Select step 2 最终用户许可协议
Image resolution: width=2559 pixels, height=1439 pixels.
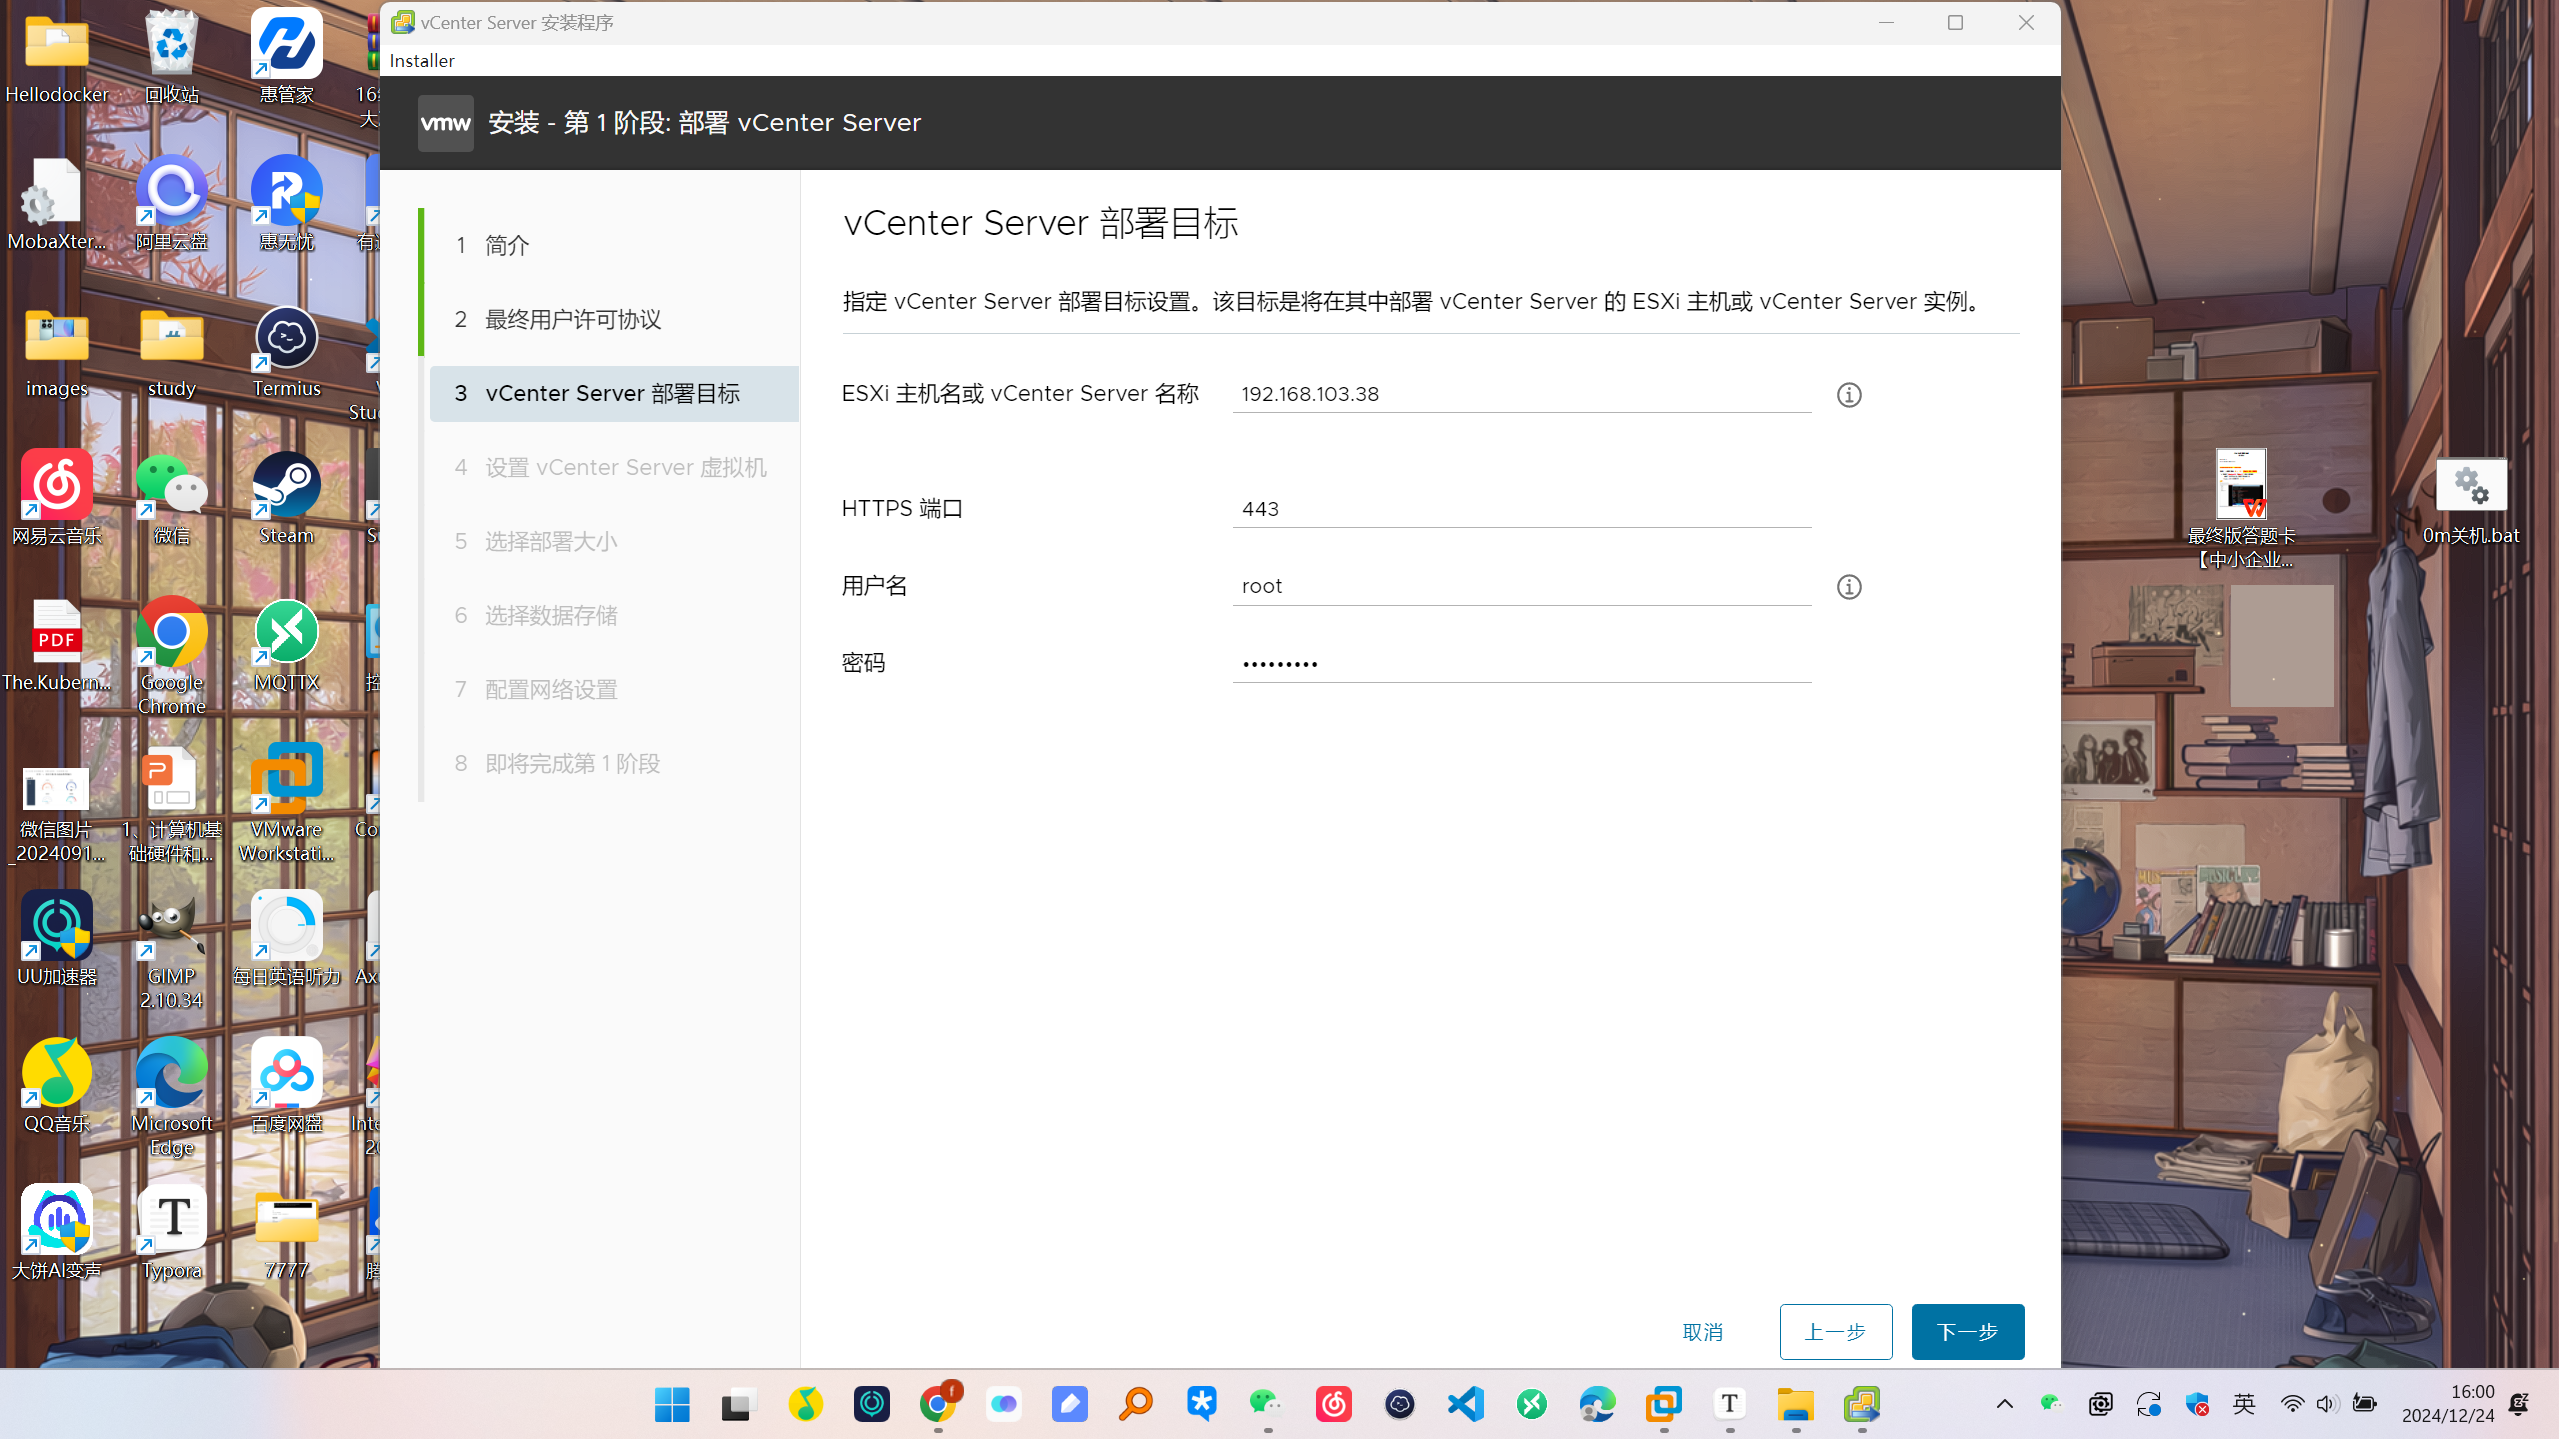pyautogui.click(x=613, y=319)
